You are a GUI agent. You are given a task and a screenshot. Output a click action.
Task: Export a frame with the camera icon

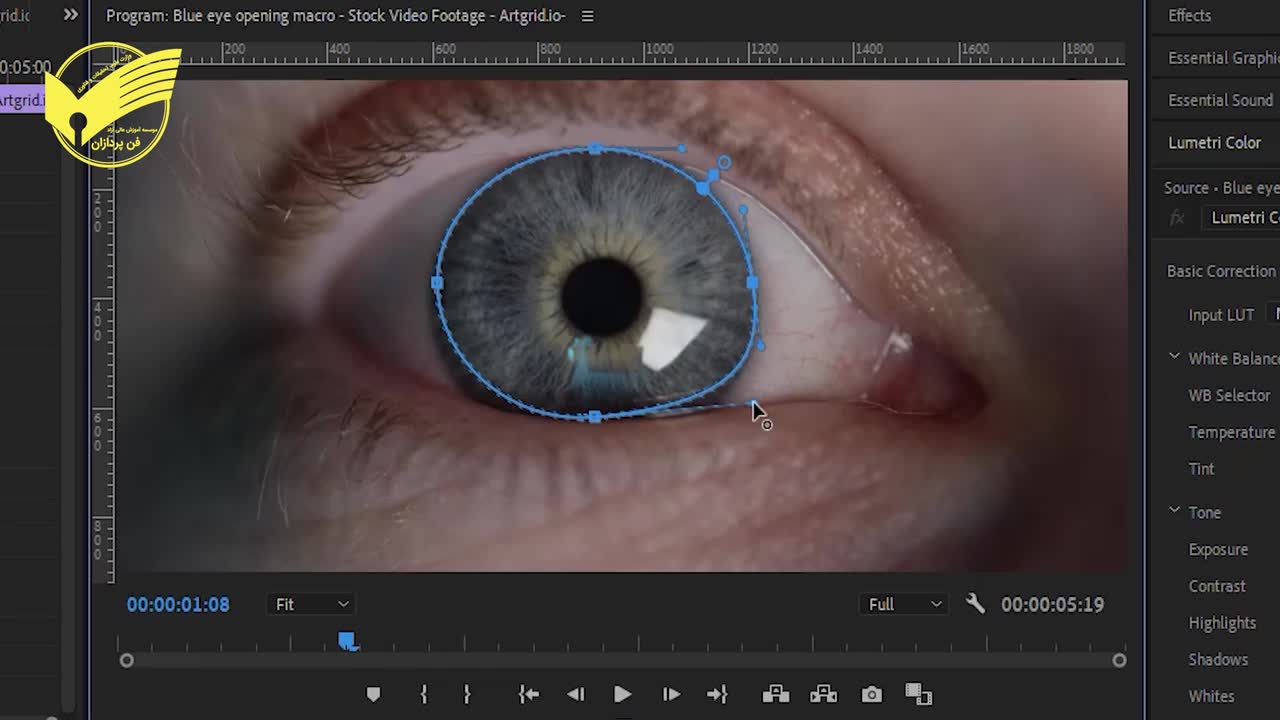pyautogui.click(x=872, y=694)
